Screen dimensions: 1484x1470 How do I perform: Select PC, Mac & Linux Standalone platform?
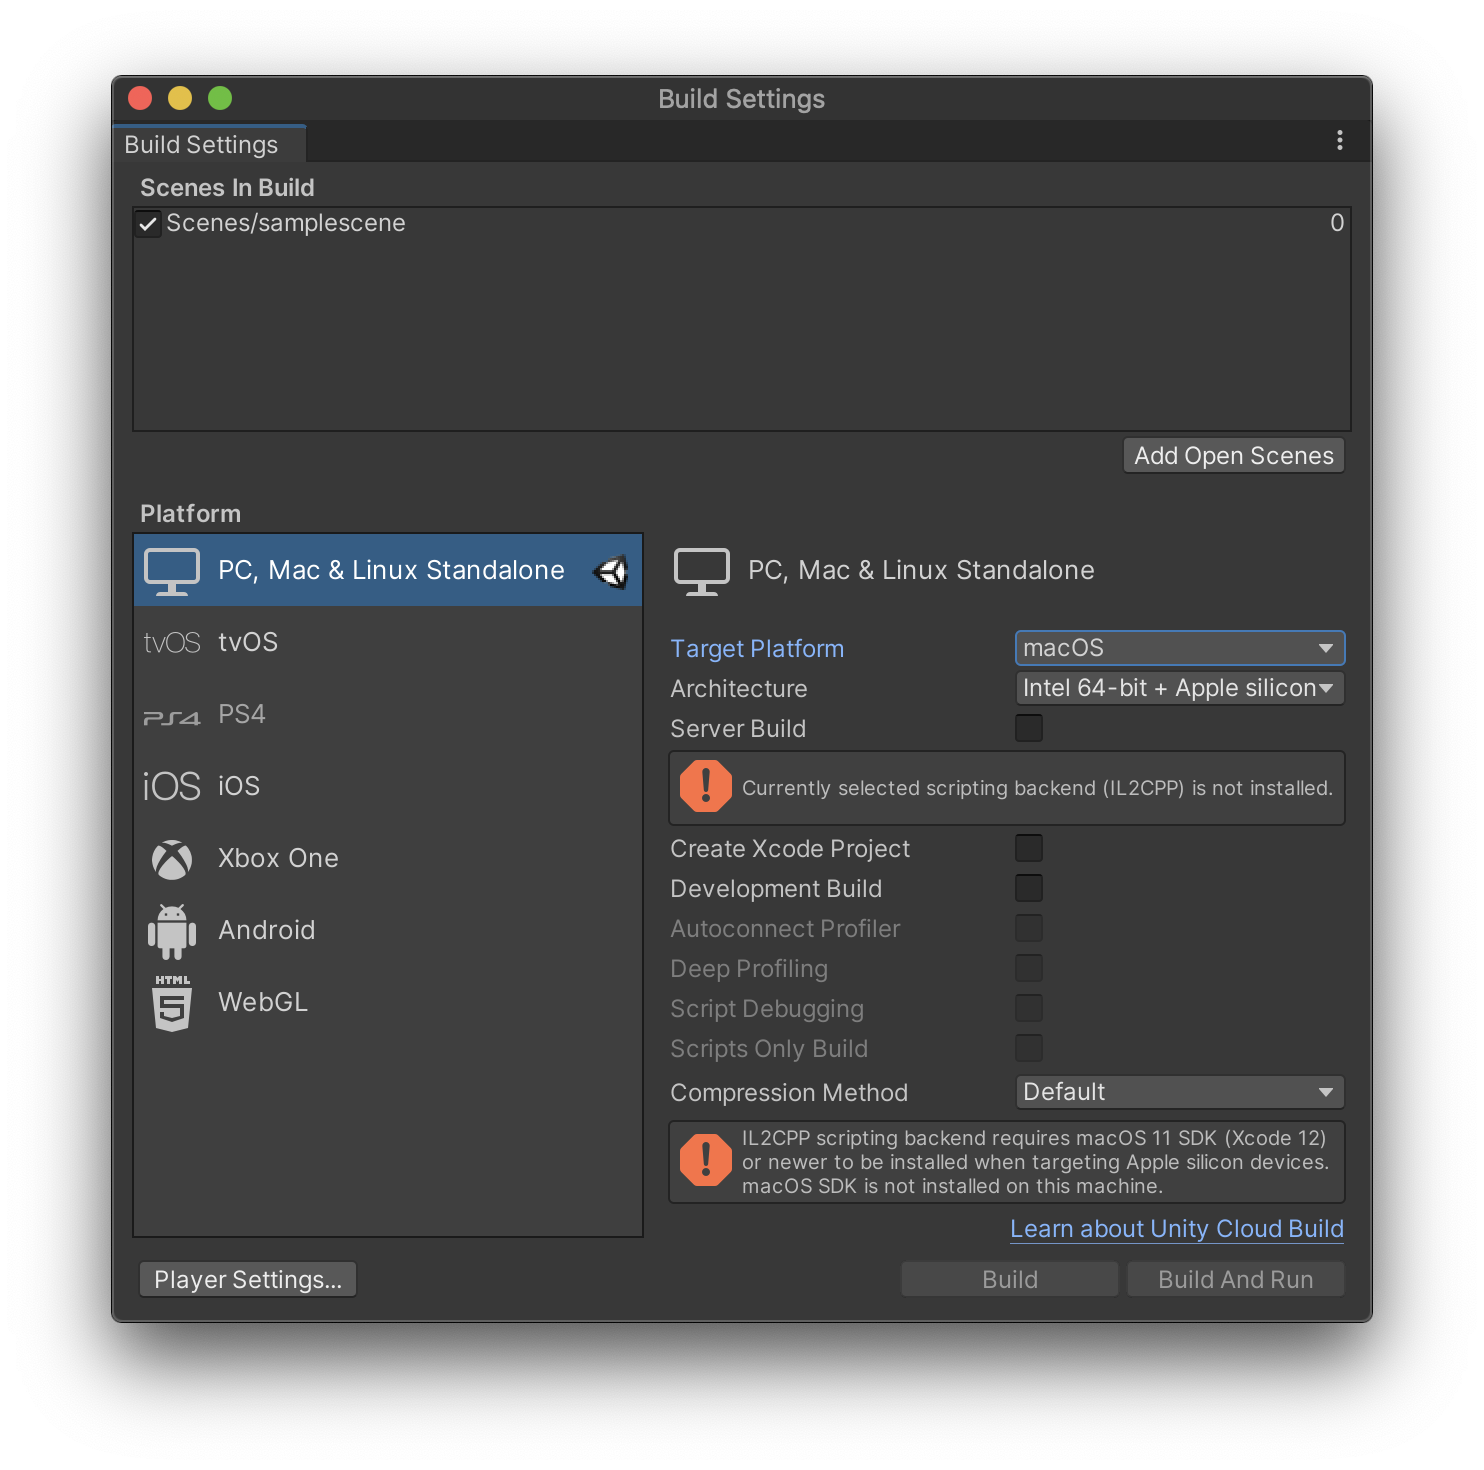pos(388,570)
